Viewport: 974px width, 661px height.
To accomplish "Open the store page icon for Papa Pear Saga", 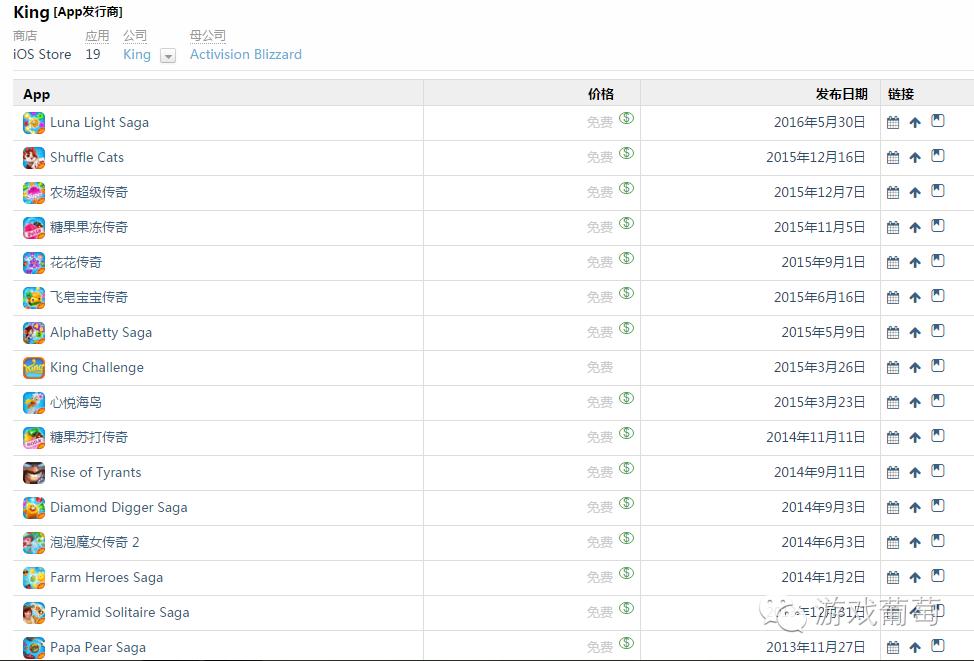I will pyautogui.click(x=937, y=645).
